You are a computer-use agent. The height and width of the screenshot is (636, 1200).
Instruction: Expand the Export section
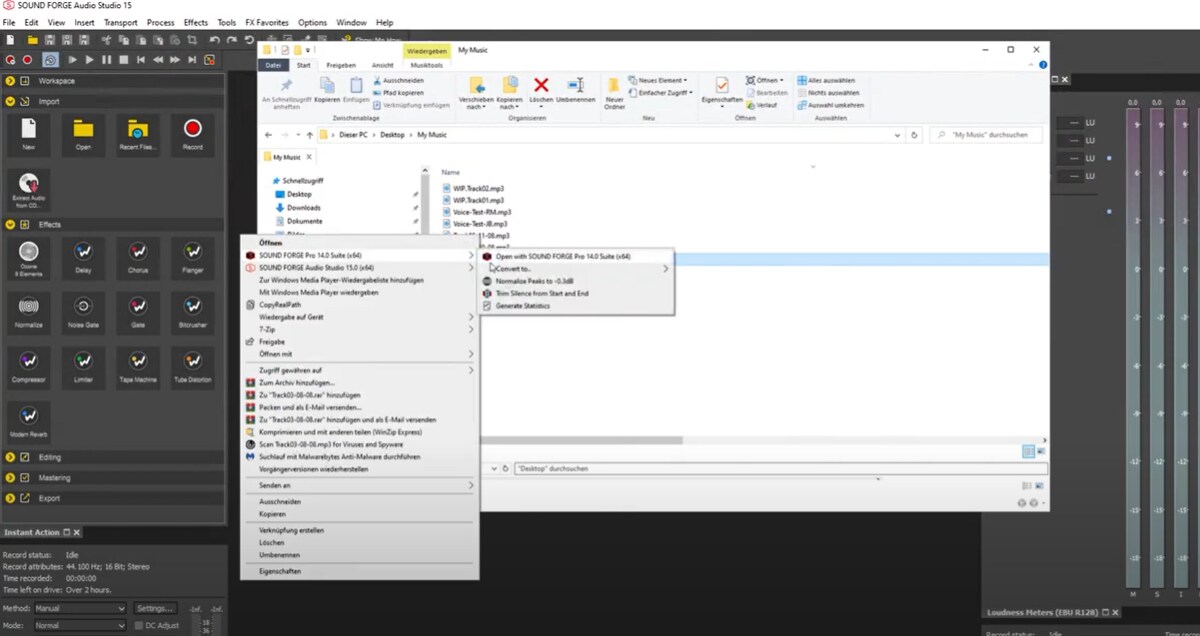tap(10, 498)
